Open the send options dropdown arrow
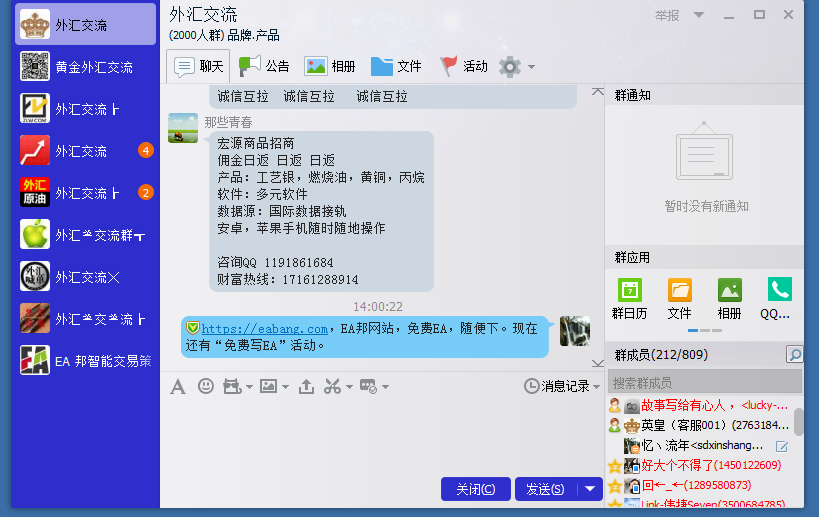Screen dimensions: 819x517 (x=590, y=489)
